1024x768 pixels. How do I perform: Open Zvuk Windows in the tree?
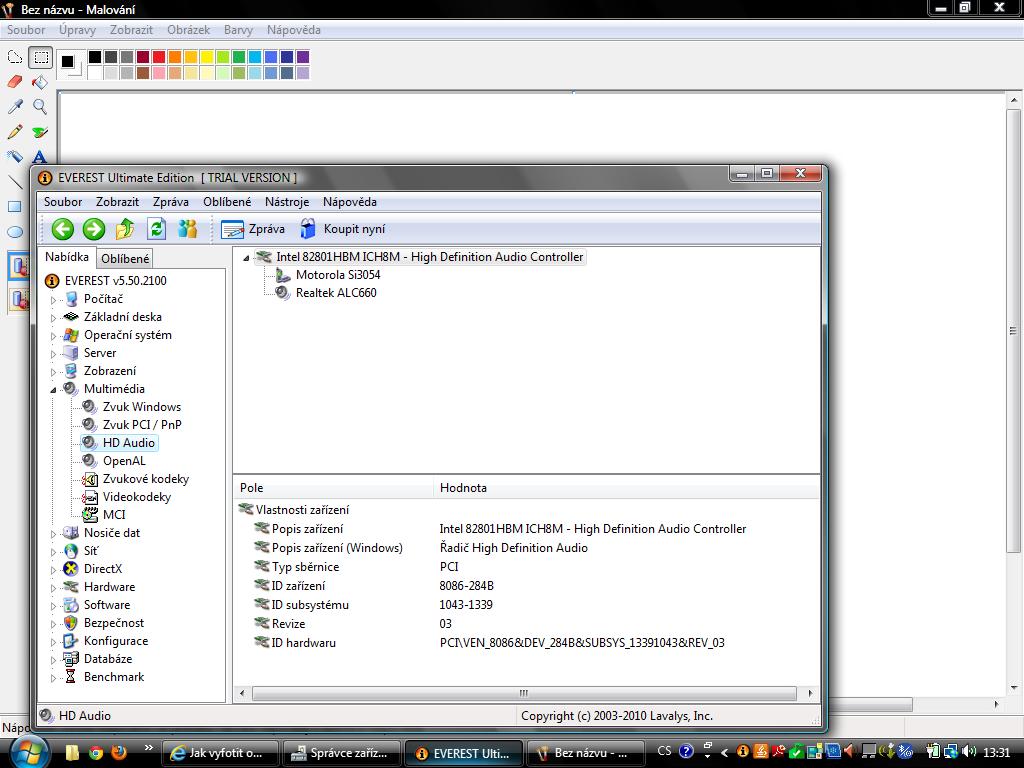pyautogui.click(x=142, y=407)
